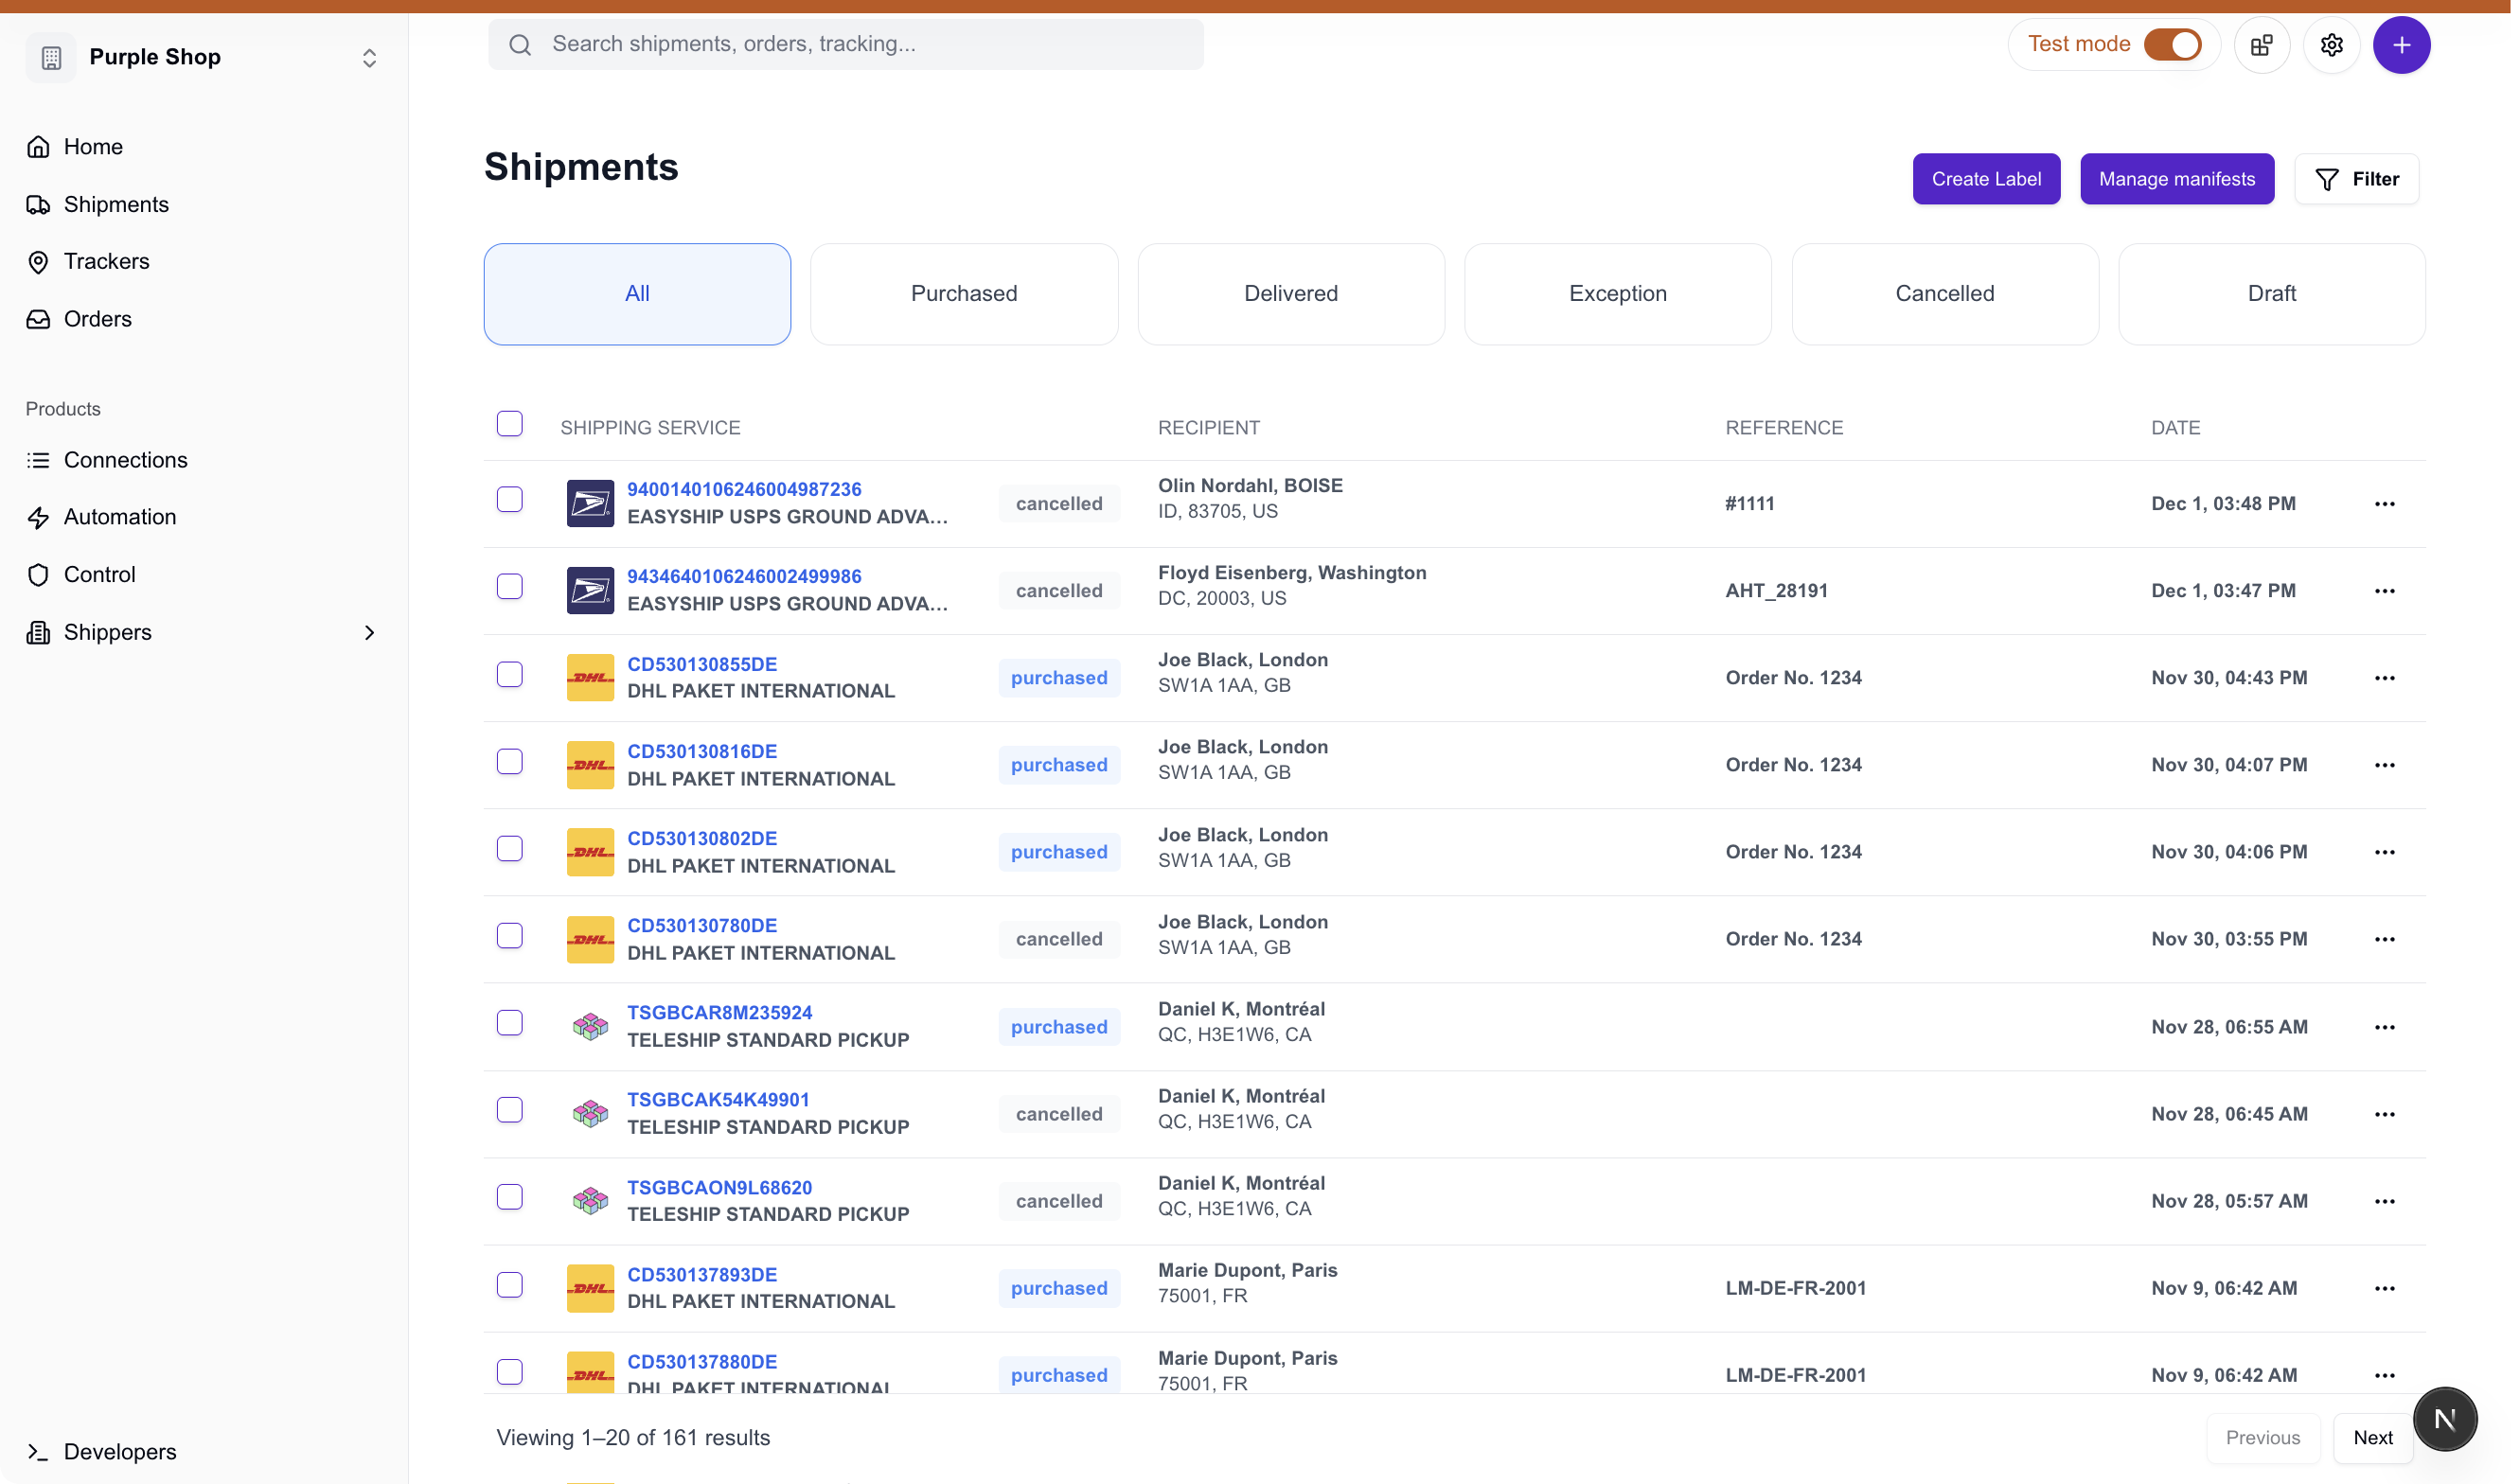Click the purchased status badge for CD530130802DE

pos(1059,852)
